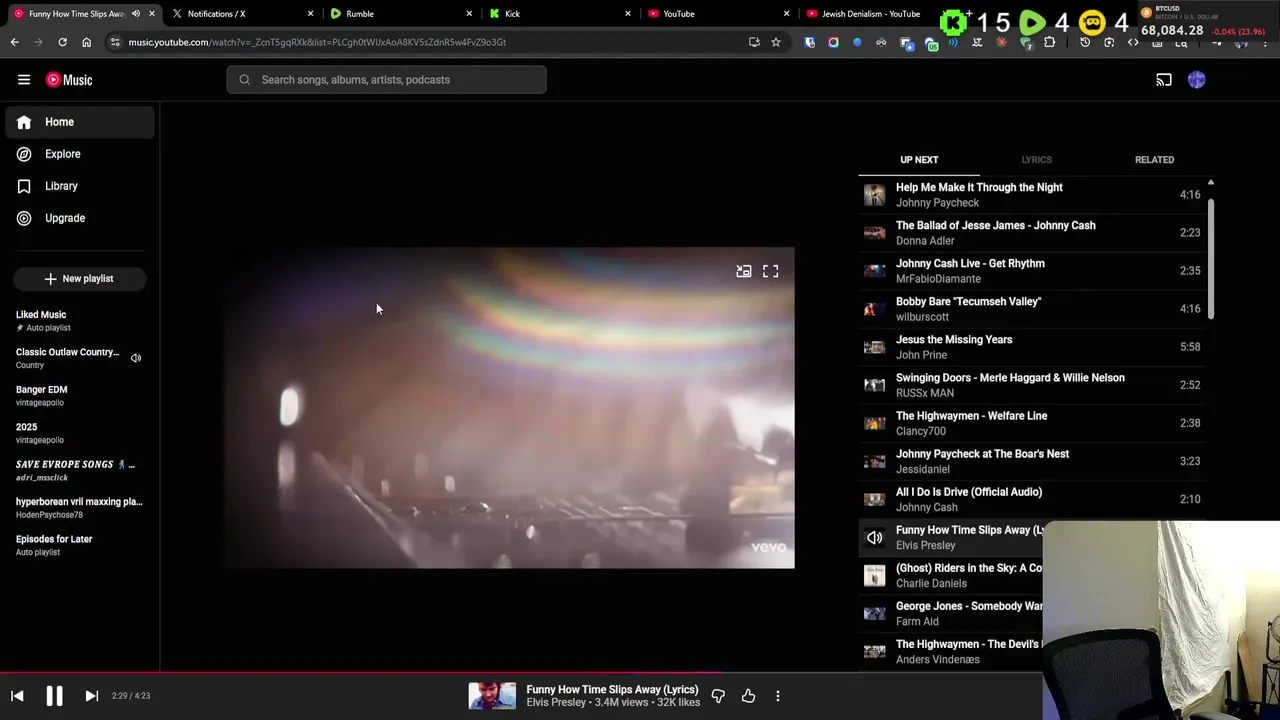This screenshot has height=720, width=1280.
Task: Switch to the UP NEXT tab
Action: point(919,160)
